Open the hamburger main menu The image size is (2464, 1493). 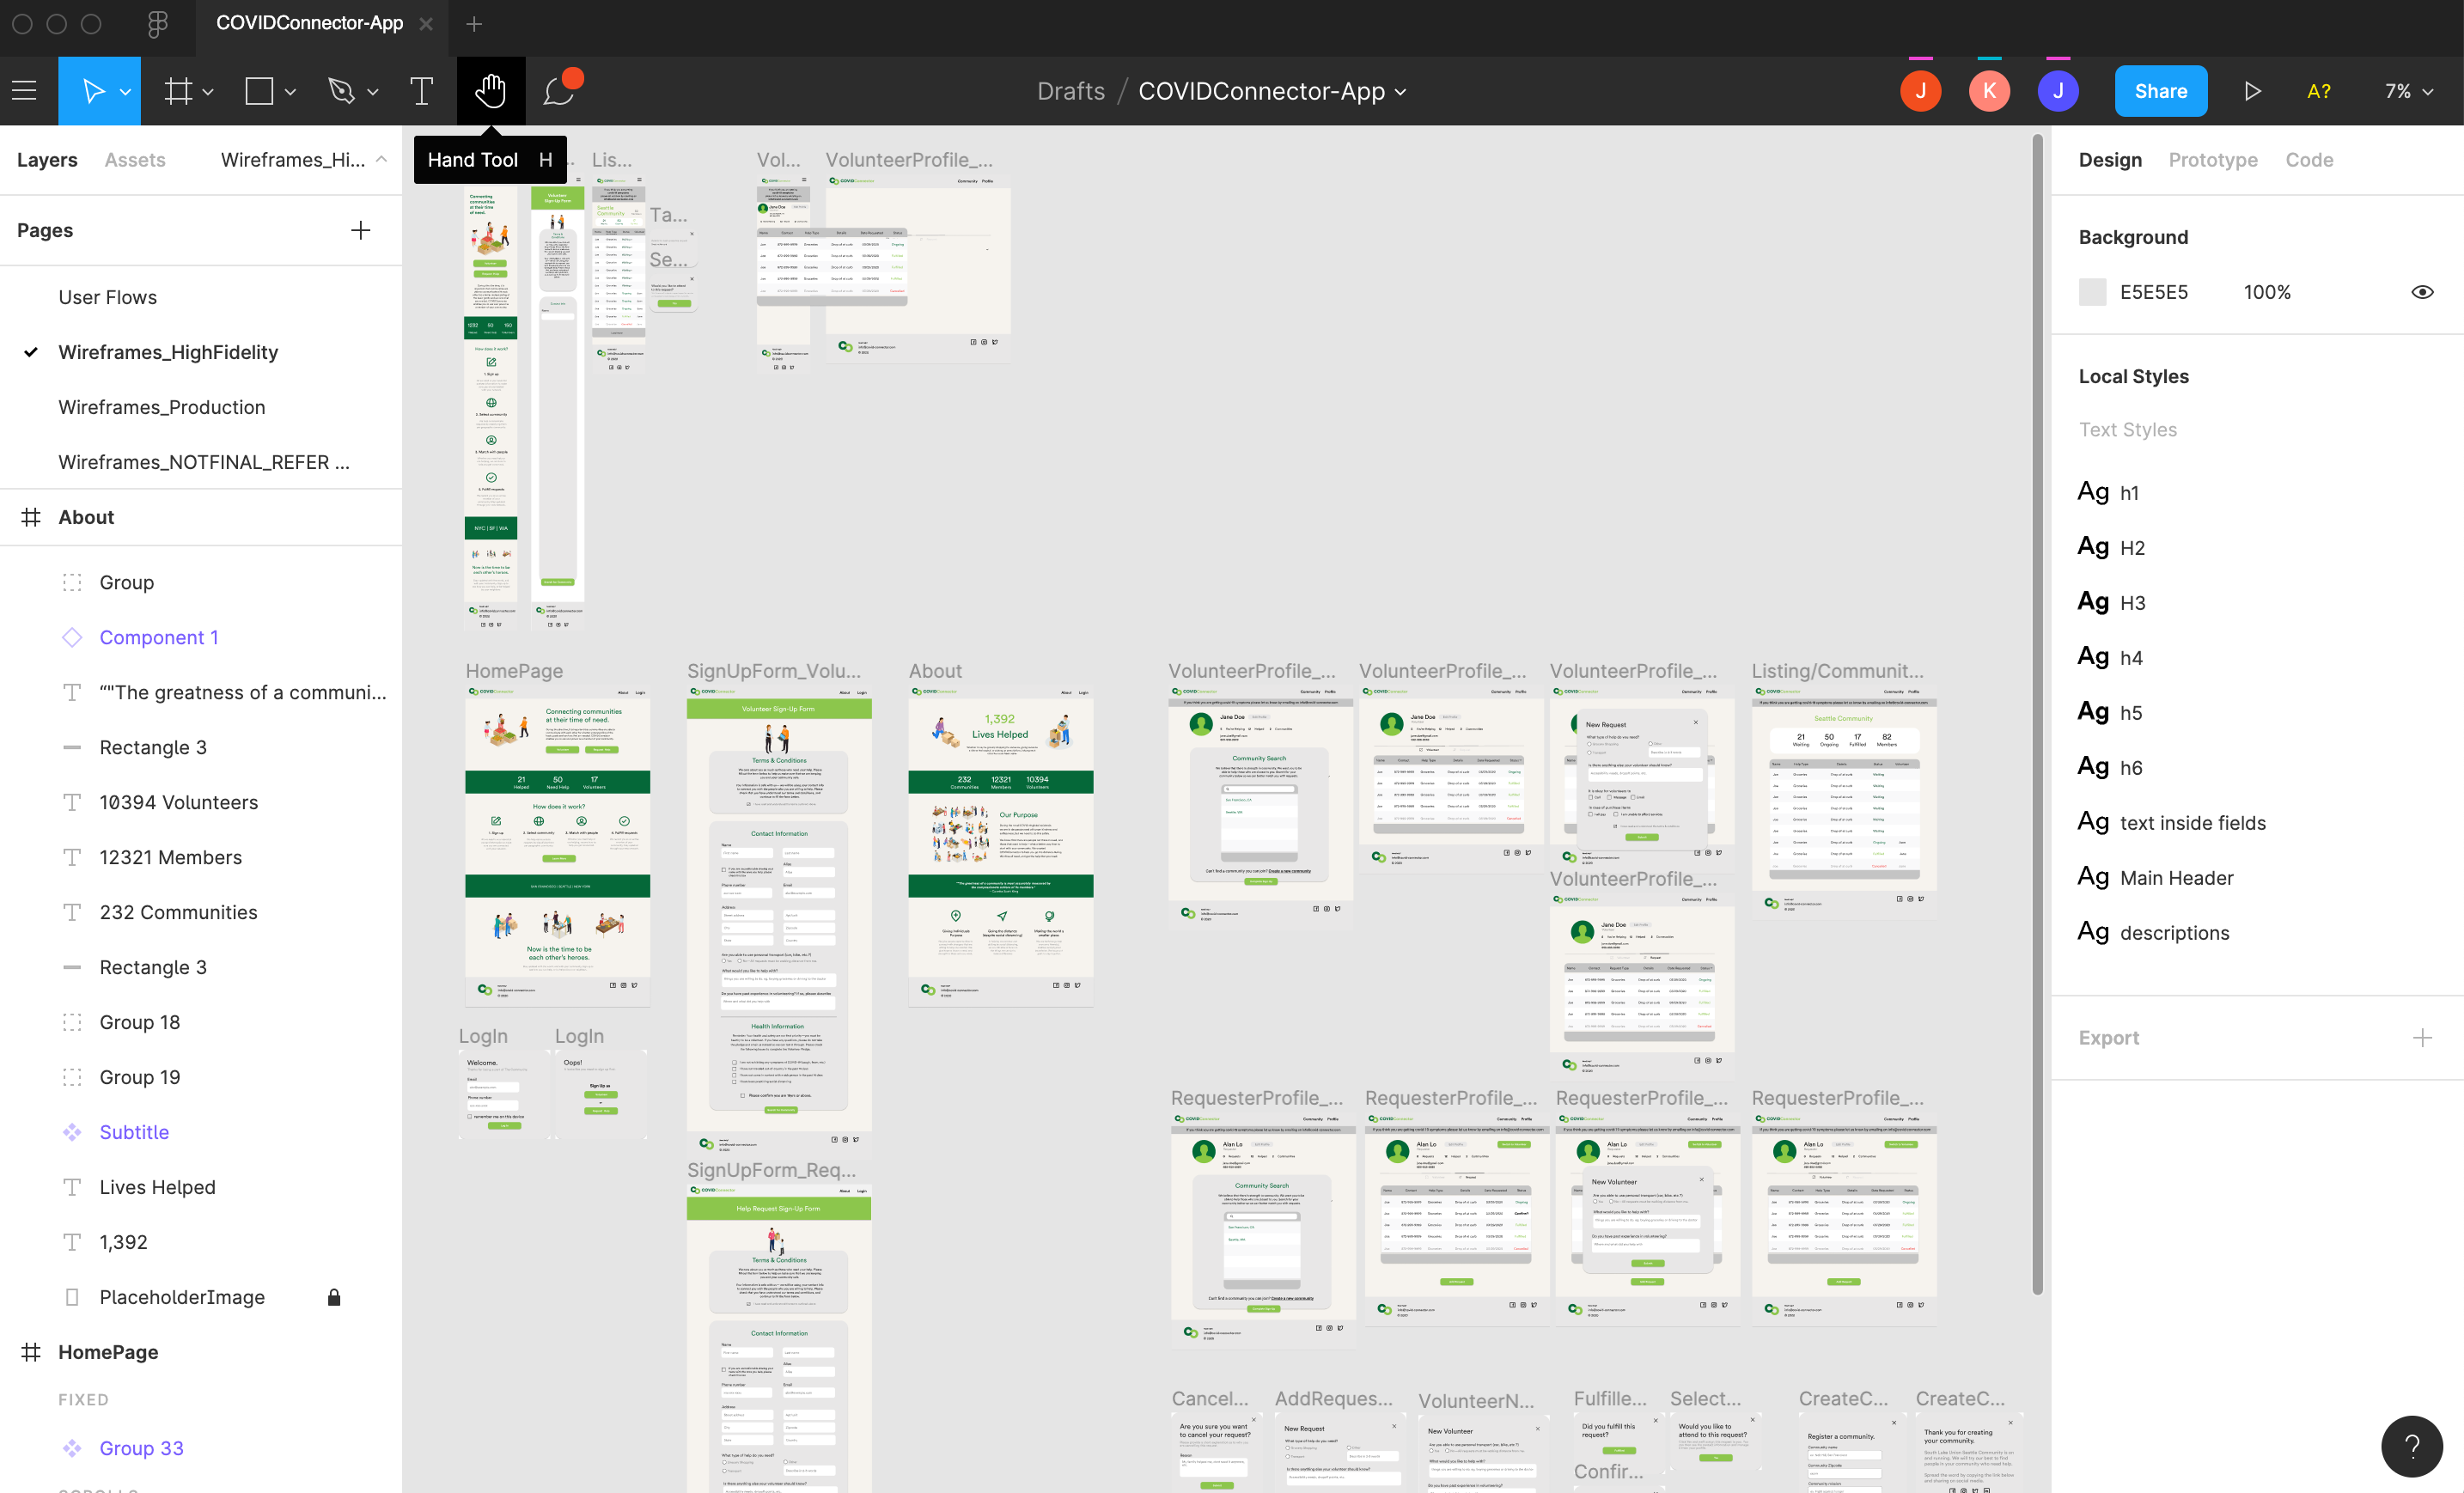coord(24,91)
